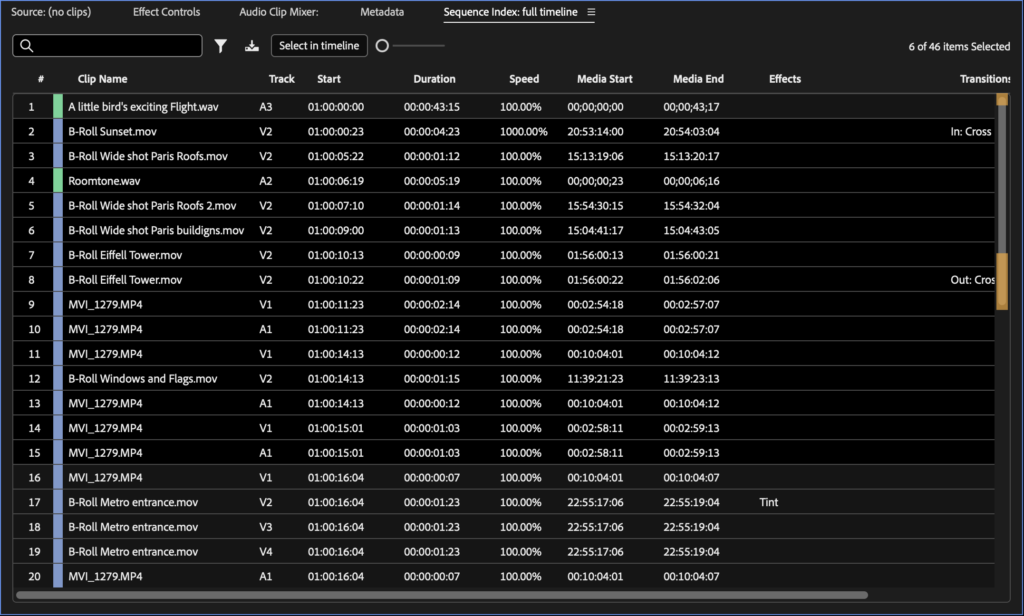This screenshot has height=616, width=1024.
Task: Click the magnifier icon in search box
Action: (x=27, y=46)
